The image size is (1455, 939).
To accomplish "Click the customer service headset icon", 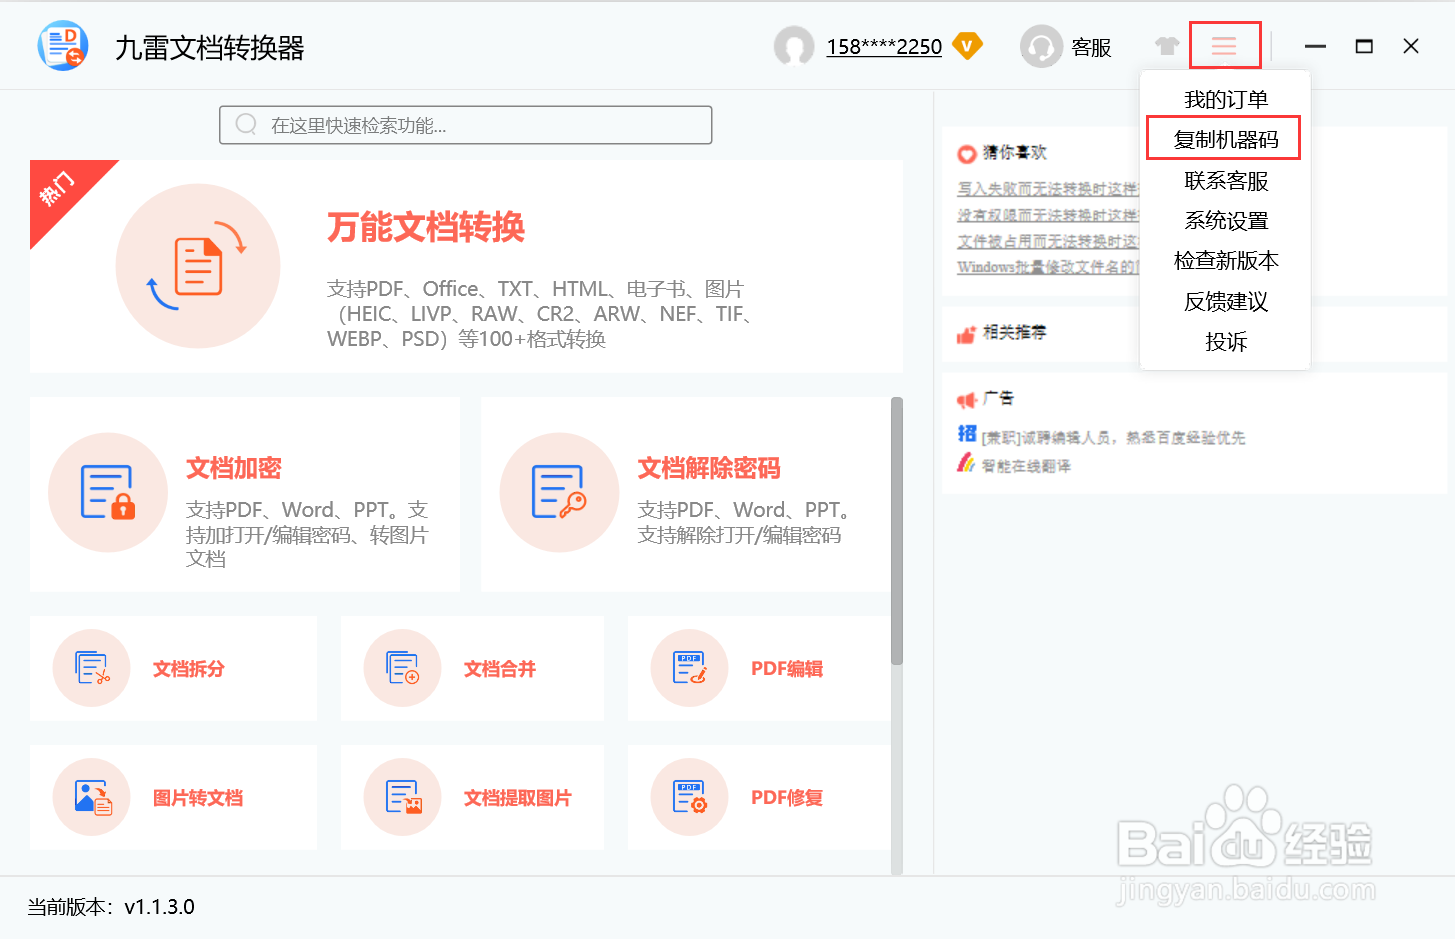I will point(1041,46).
